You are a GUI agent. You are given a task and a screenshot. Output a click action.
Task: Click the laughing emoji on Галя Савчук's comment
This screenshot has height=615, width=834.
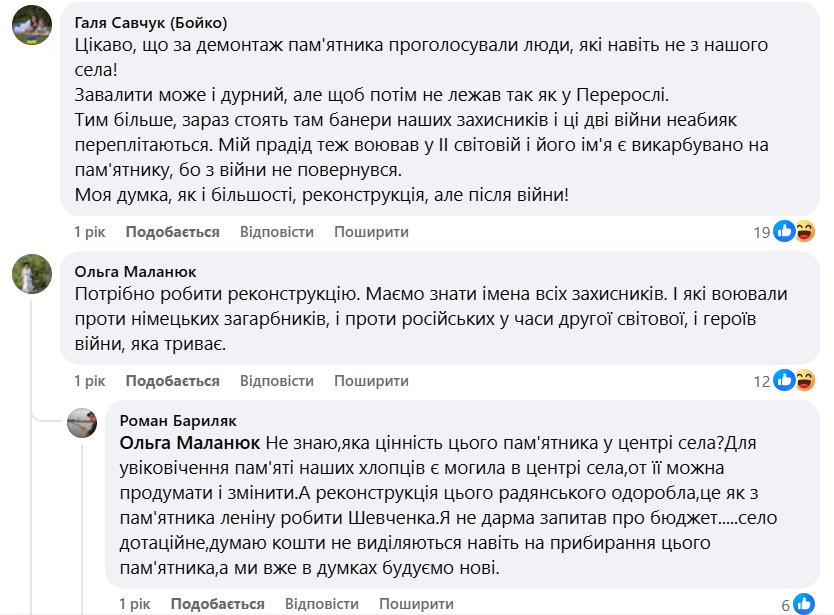coord(804,232)
